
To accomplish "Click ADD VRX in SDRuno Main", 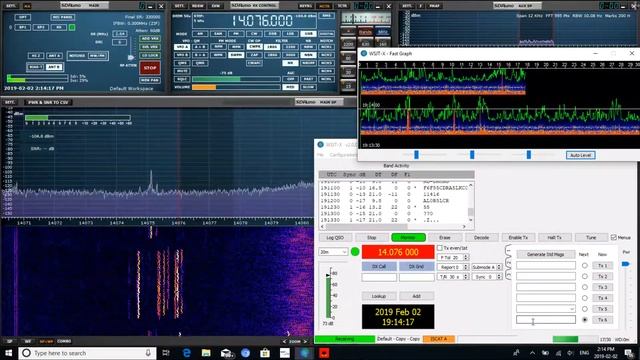I will click(x=150, y=38).
